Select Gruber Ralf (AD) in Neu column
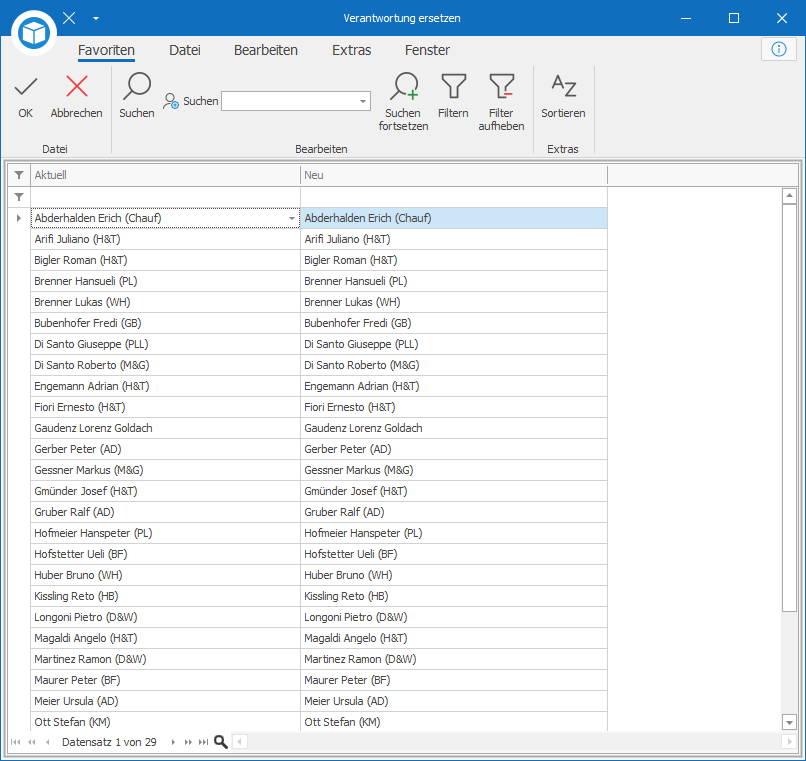Viewport: 806px width, 761px height. coord(453,512)
